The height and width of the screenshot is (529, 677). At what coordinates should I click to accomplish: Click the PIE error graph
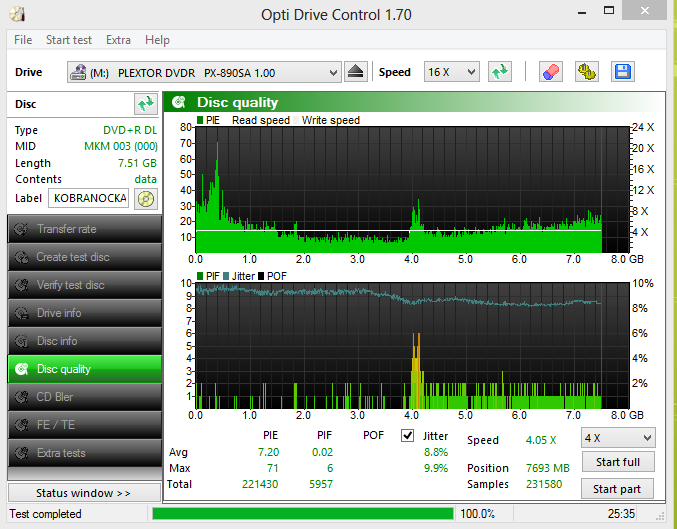(x=412, y=190)
